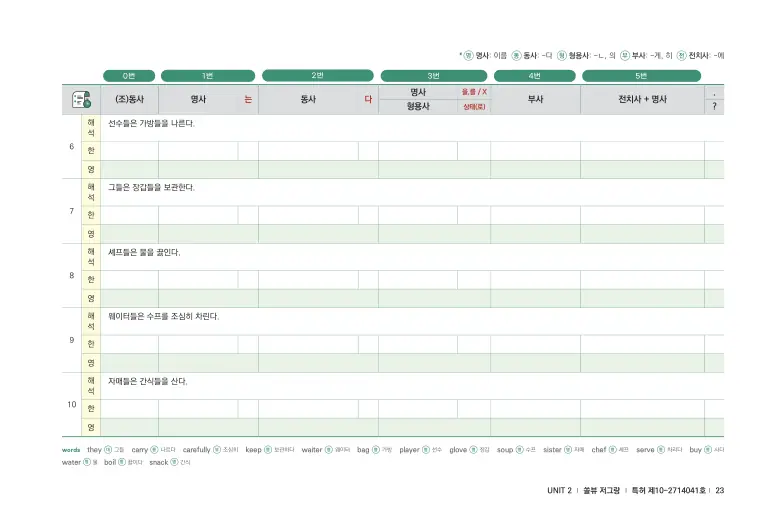Click the red '을,를 / X' header cell
The width and height of the screenshot is (757, 521).
(x=474, y=92)
